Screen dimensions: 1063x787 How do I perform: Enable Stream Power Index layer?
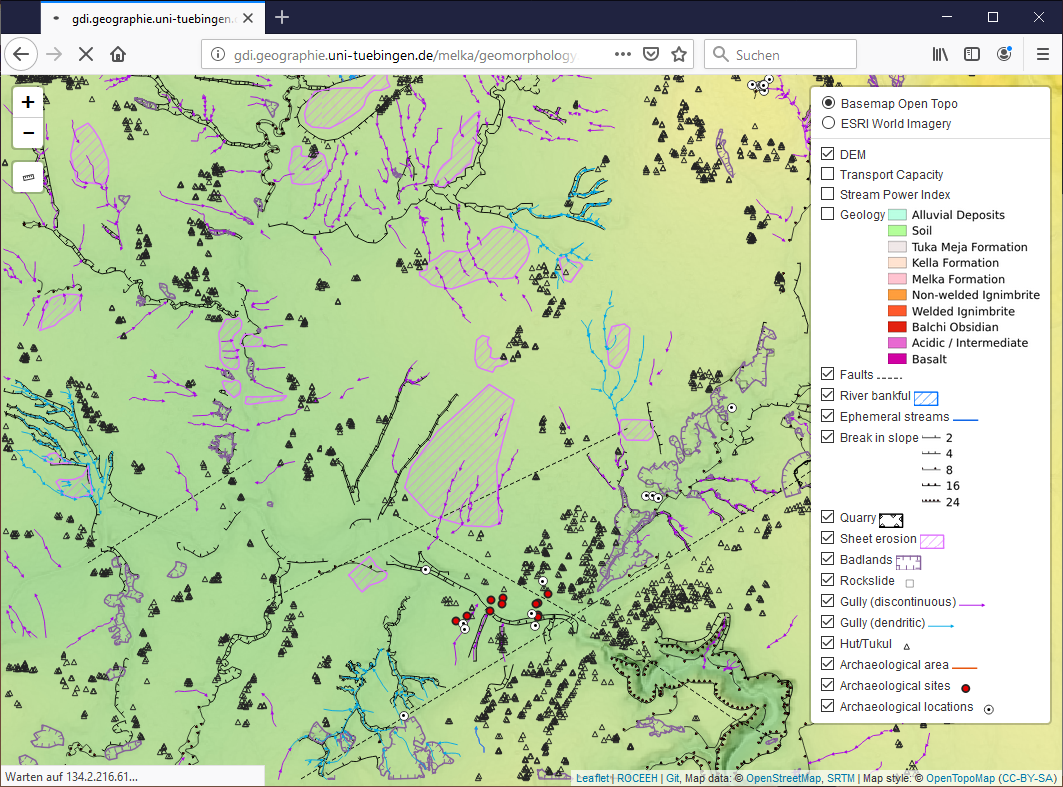click(827, 194)
